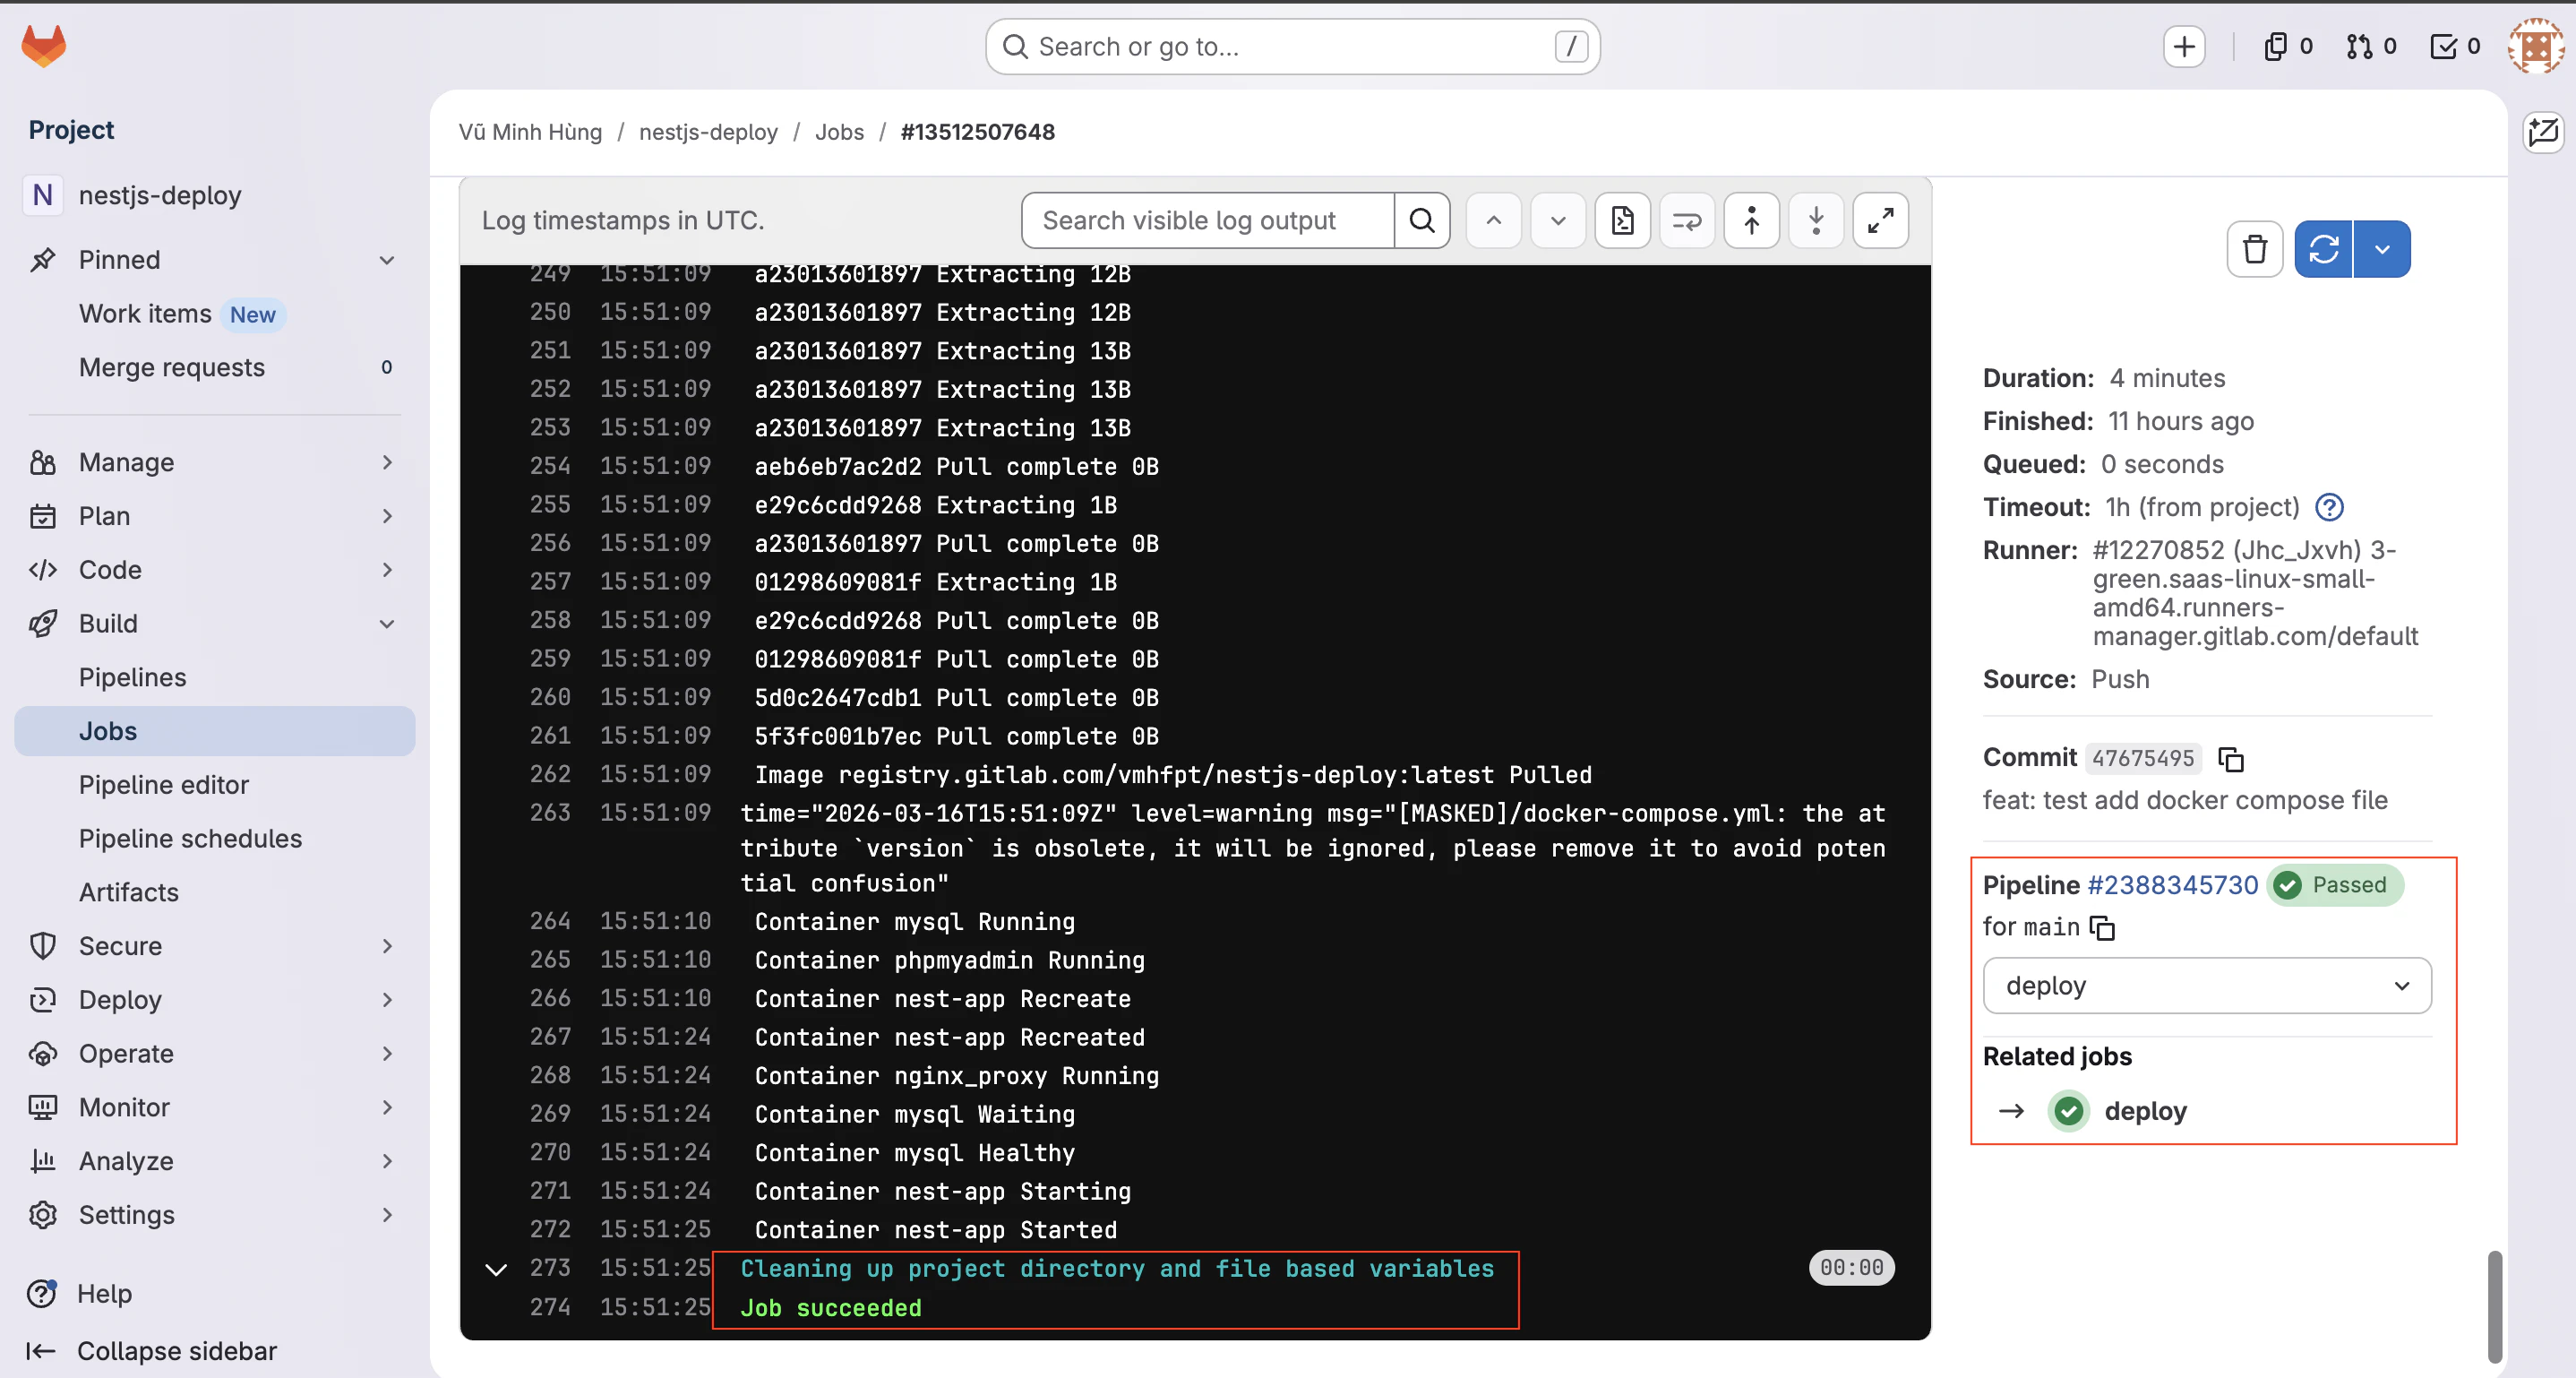The height and width of the screenshot is (1378, 2576).
Task: Expand the Operate menu
Action: coord(387,1054)
